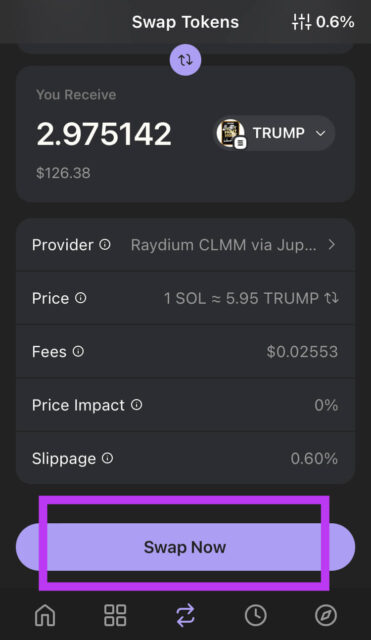Tap the 0.6% slippage value in header

[x=335, y=22]
